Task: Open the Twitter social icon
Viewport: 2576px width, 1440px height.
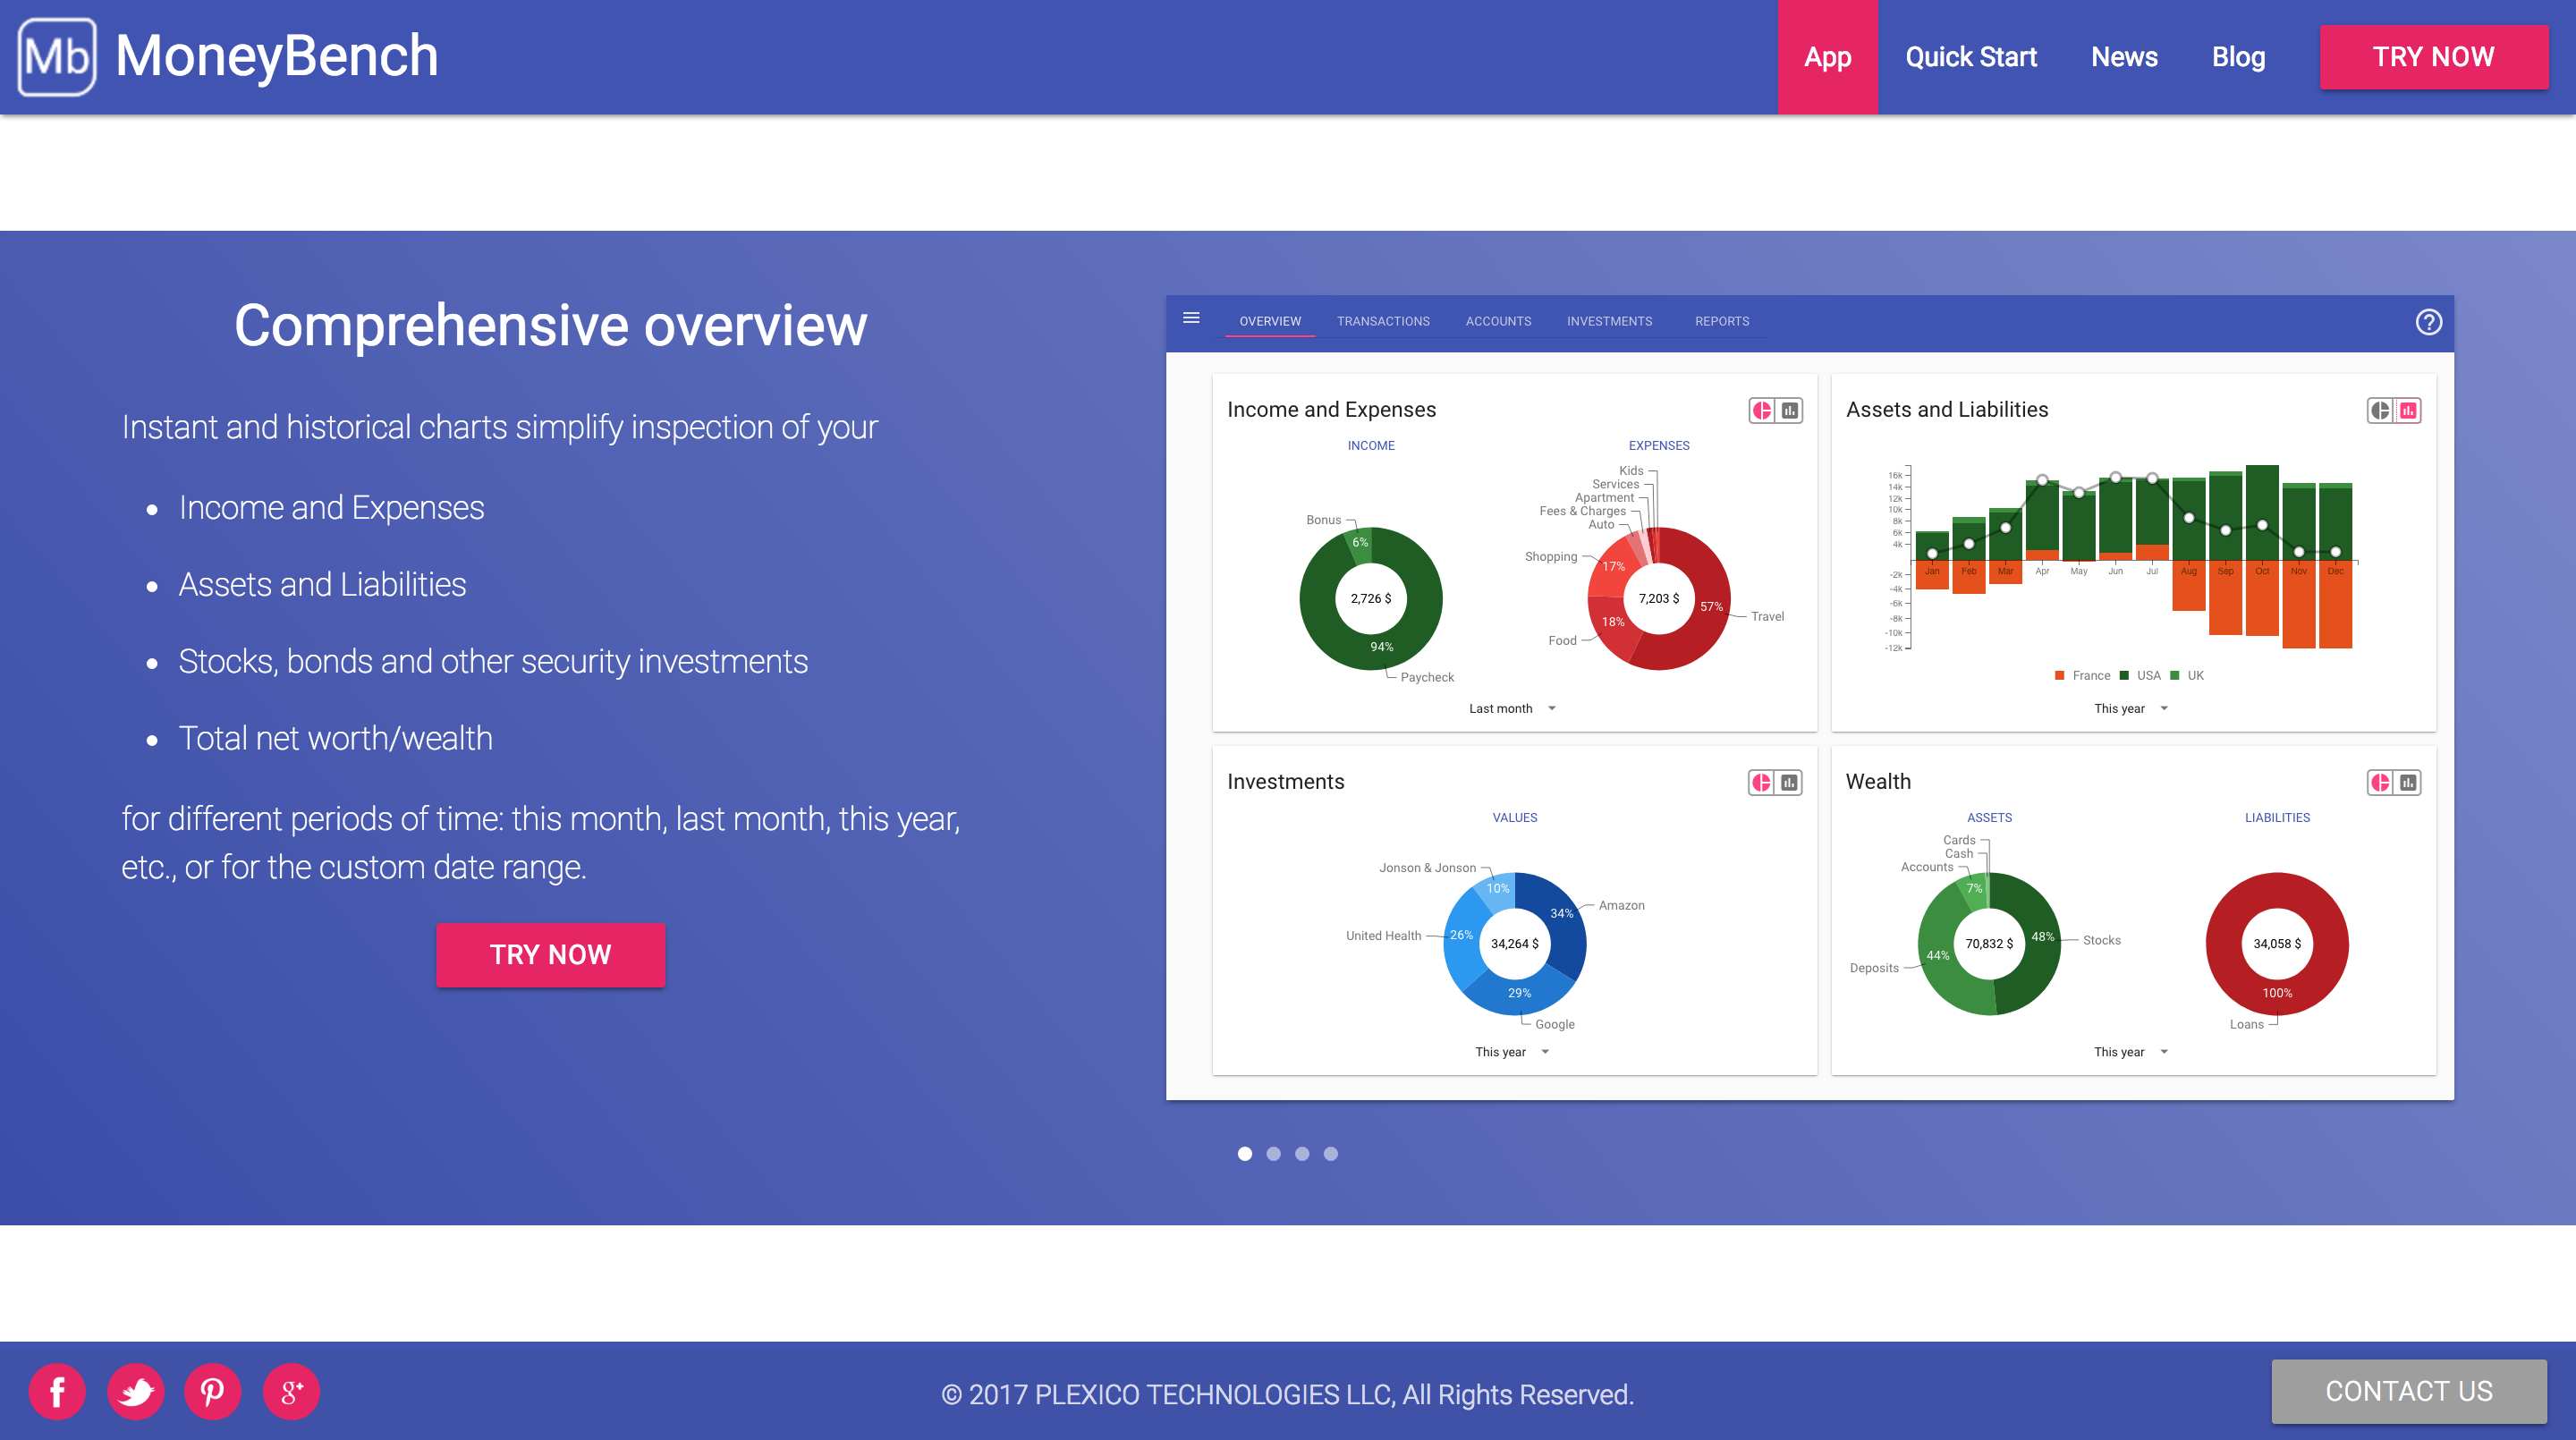Action: click(x=135, y=1391)
